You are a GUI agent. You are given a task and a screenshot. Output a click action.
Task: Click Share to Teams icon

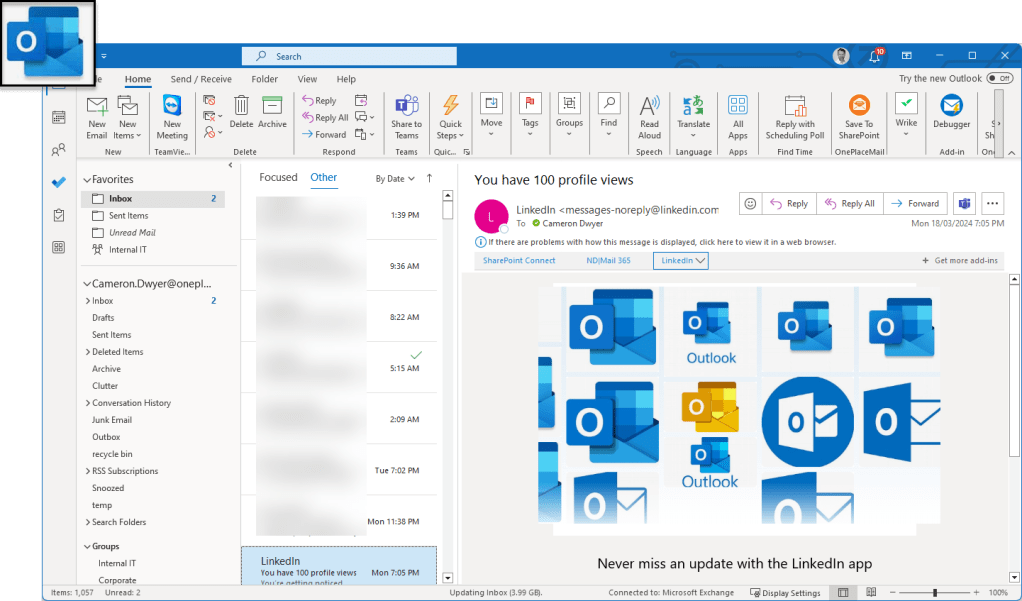point(406,115)
